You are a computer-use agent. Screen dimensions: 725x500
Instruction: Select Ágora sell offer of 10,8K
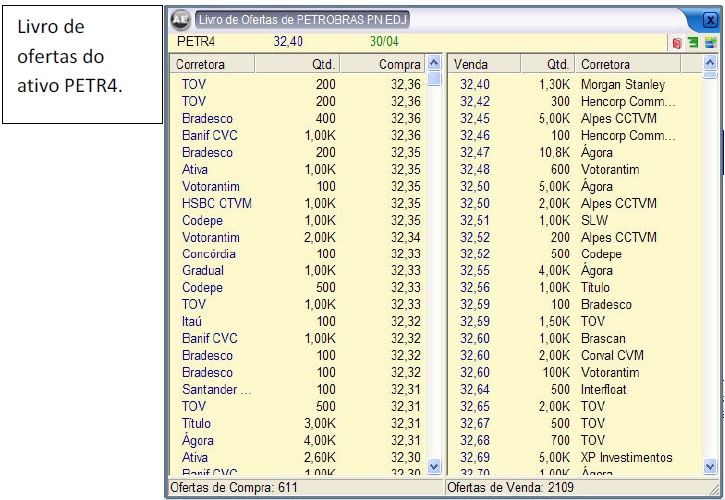575,153
